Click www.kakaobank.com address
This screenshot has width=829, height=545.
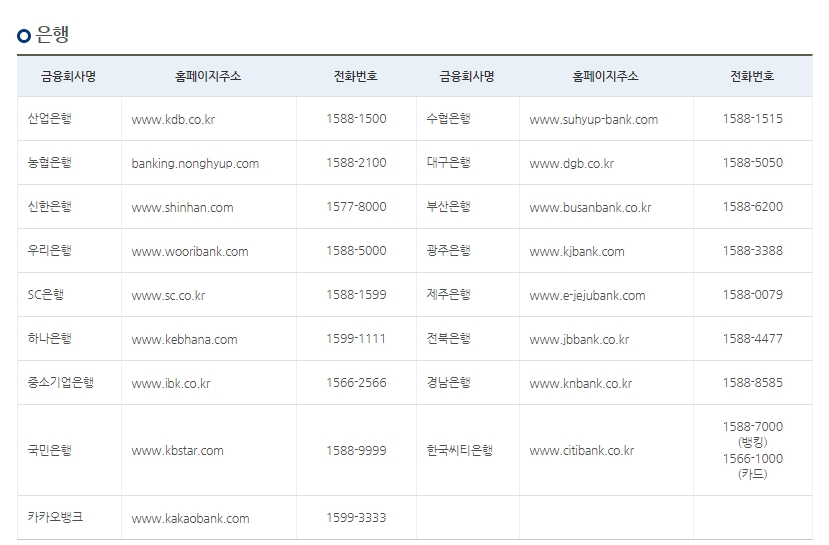coord(190,519)
